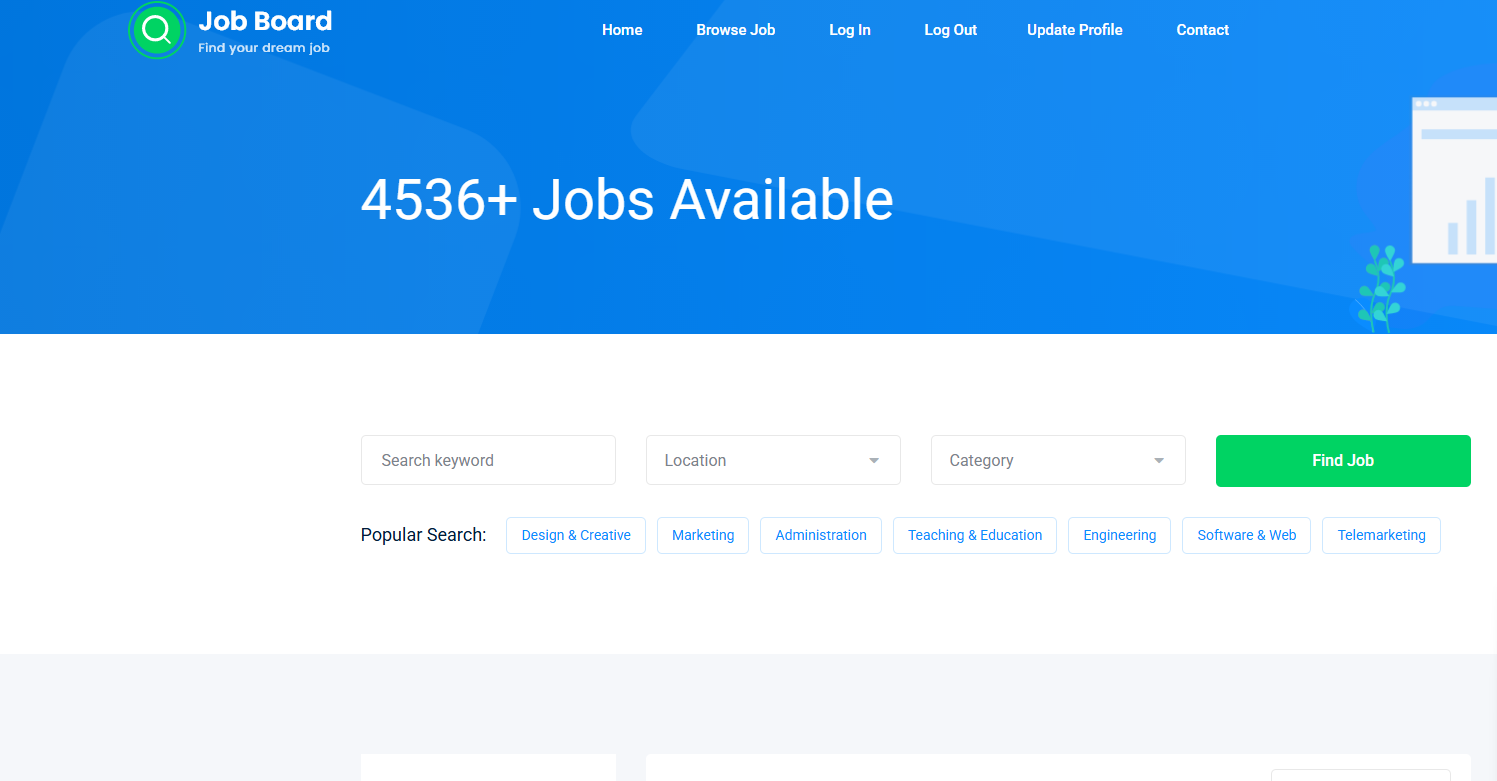The width and height of the screenshot is (1497, 781).
Task: Choose the Marketing popular search tag
Action: 702,535
